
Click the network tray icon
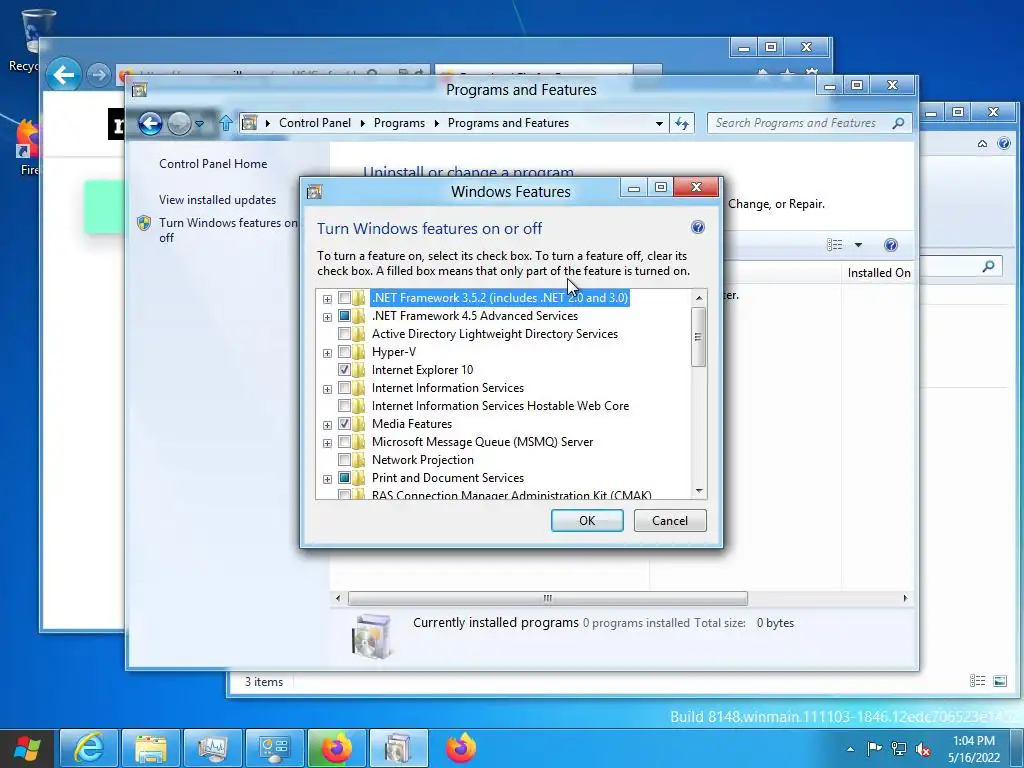coord(899,748)
